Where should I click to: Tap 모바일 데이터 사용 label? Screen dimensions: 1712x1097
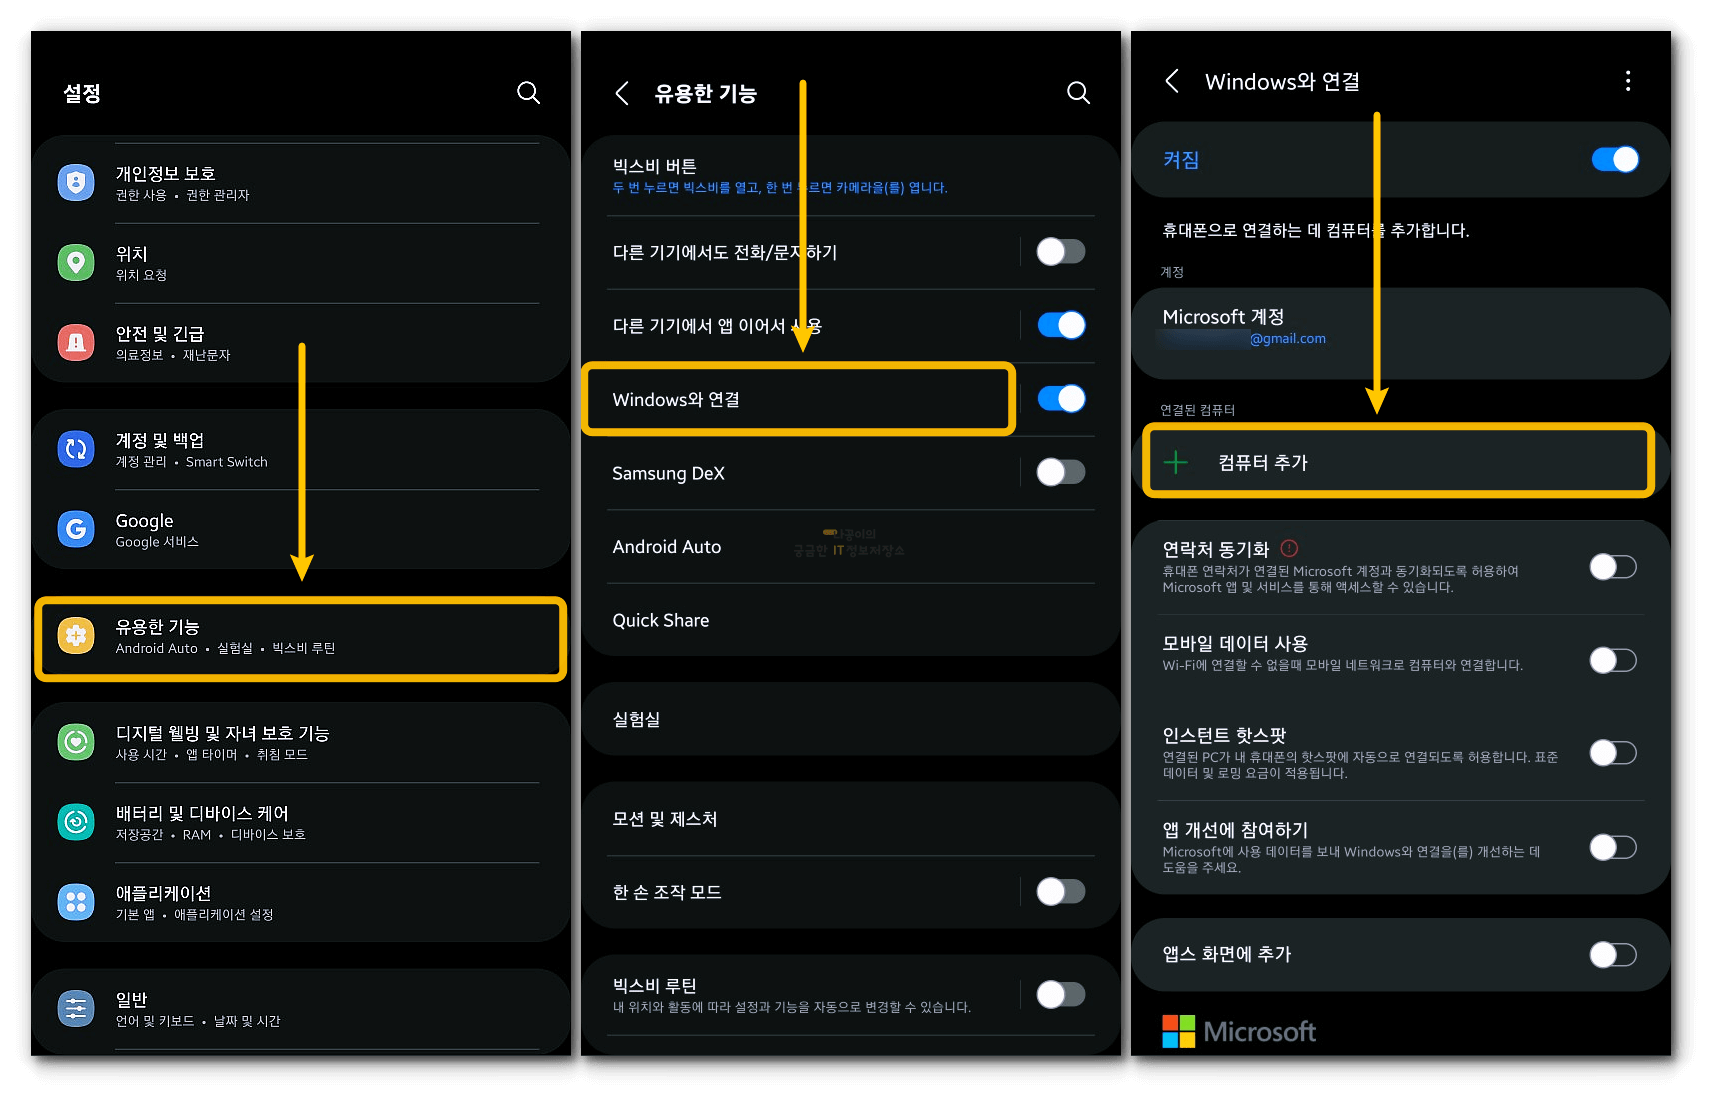[1235, 643]
